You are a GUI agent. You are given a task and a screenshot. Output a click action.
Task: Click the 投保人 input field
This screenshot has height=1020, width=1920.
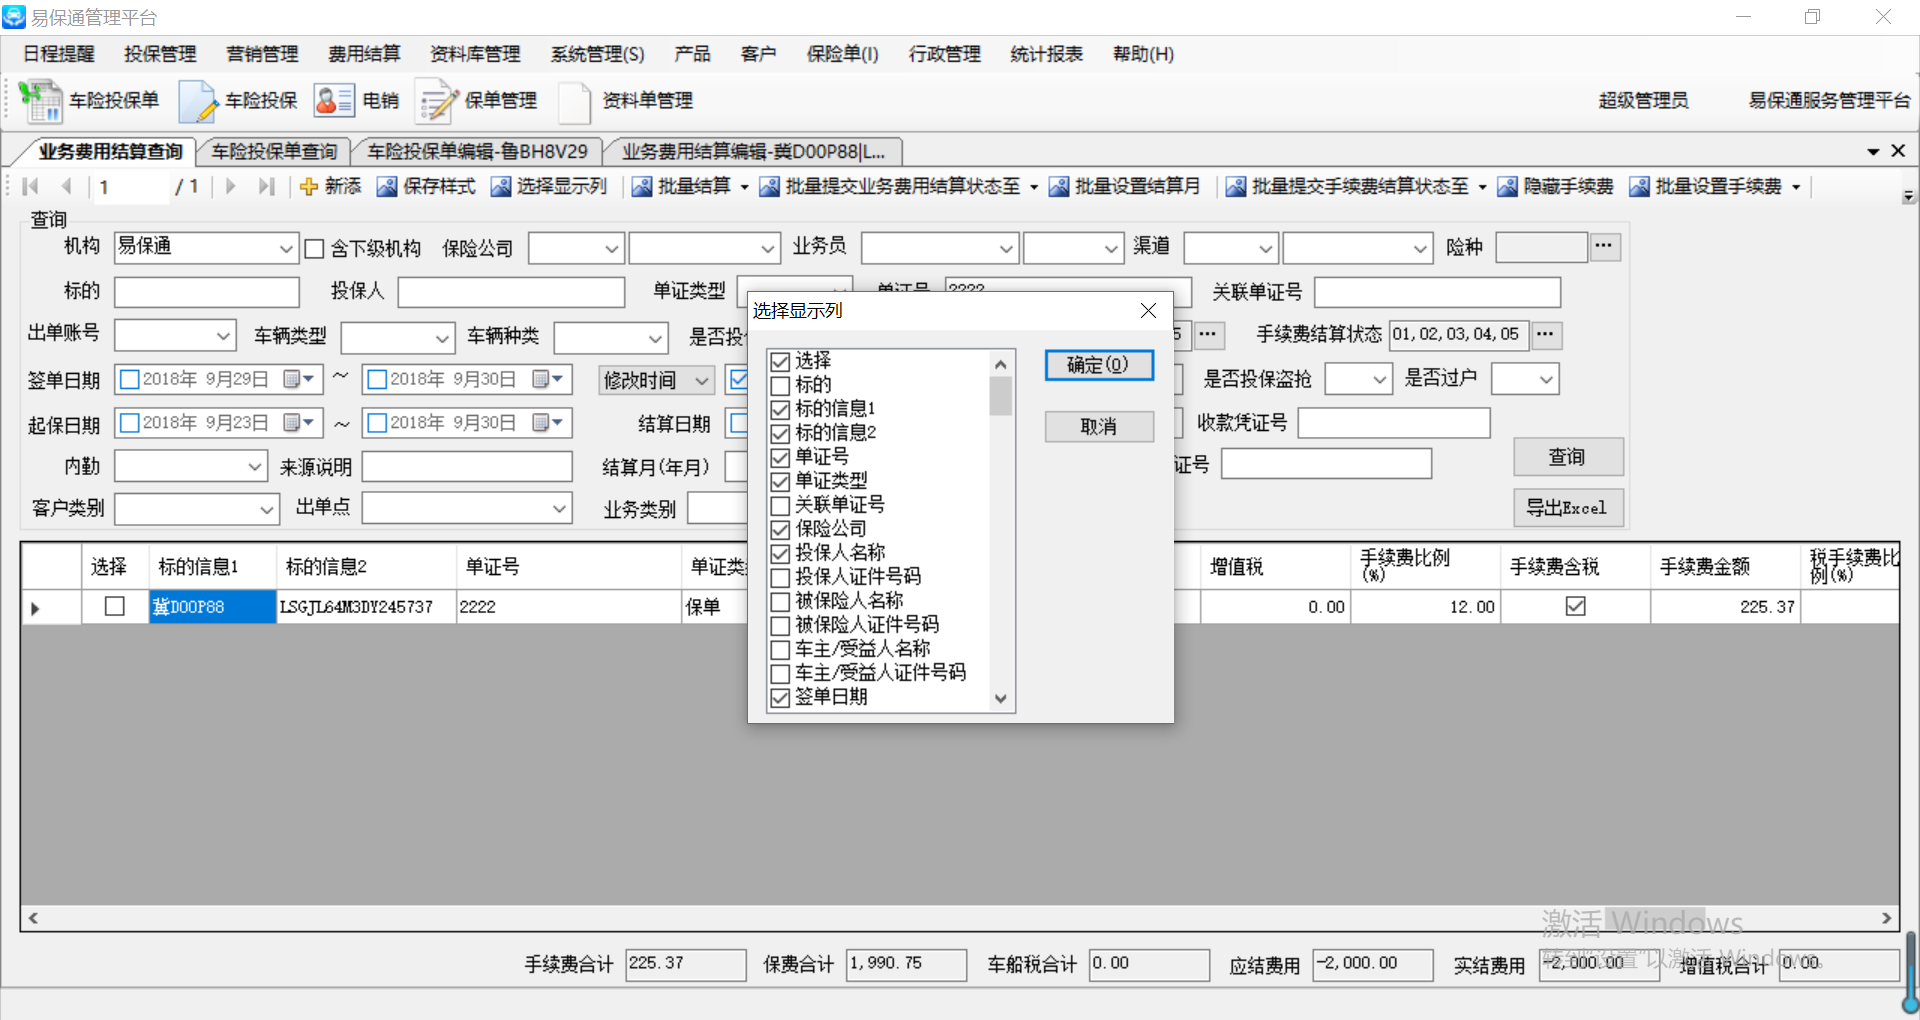point(511,292)
